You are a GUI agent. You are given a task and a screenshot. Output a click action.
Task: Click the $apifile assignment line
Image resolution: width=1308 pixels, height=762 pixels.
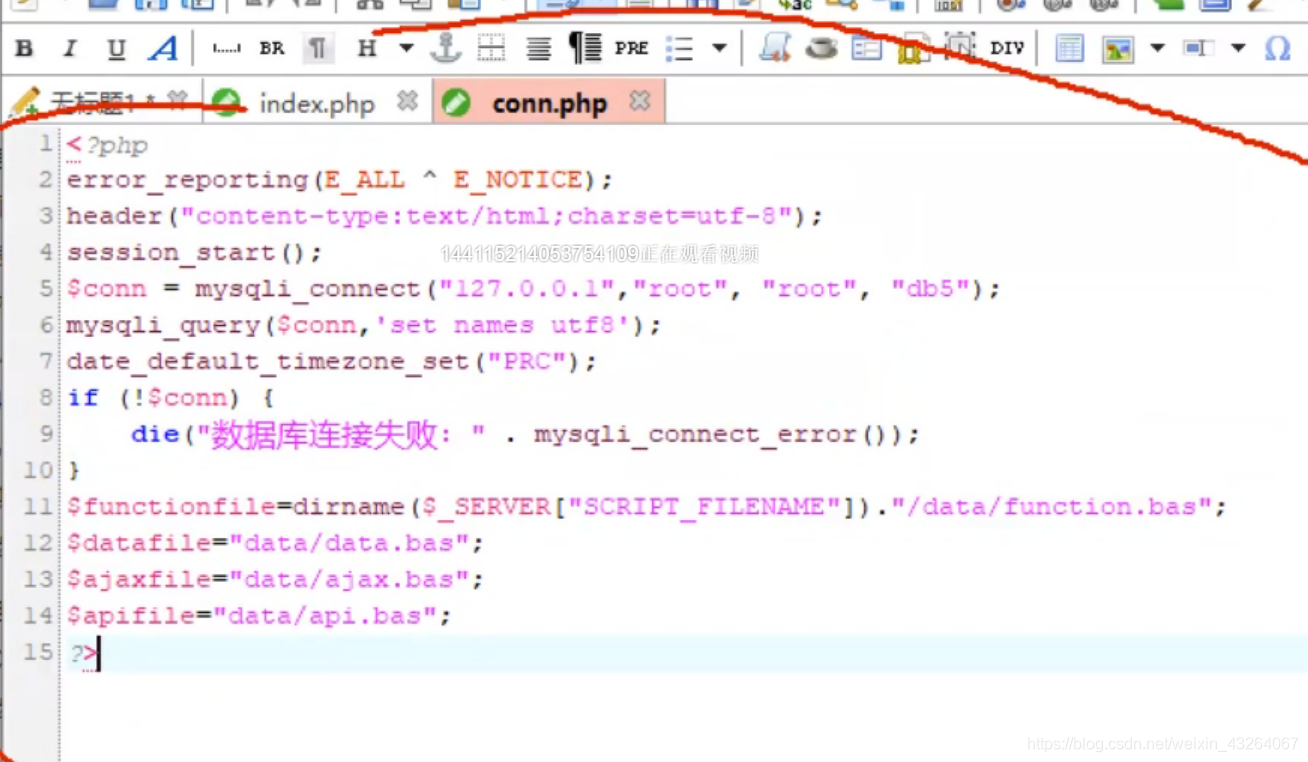(x=259, y=616)
